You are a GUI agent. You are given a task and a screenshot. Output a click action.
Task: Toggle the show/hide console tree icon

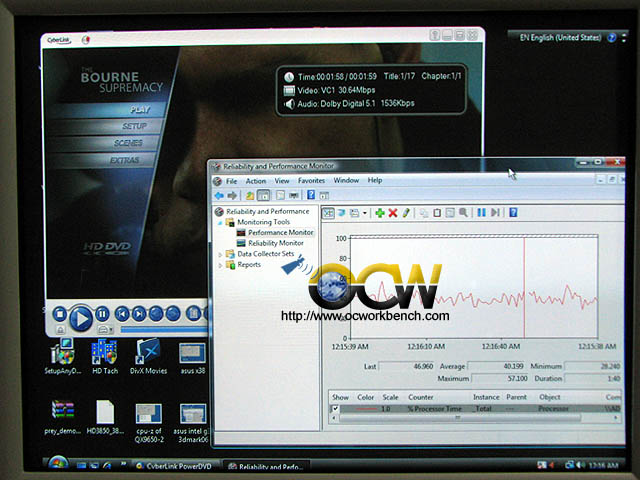[x=264, y=195]
